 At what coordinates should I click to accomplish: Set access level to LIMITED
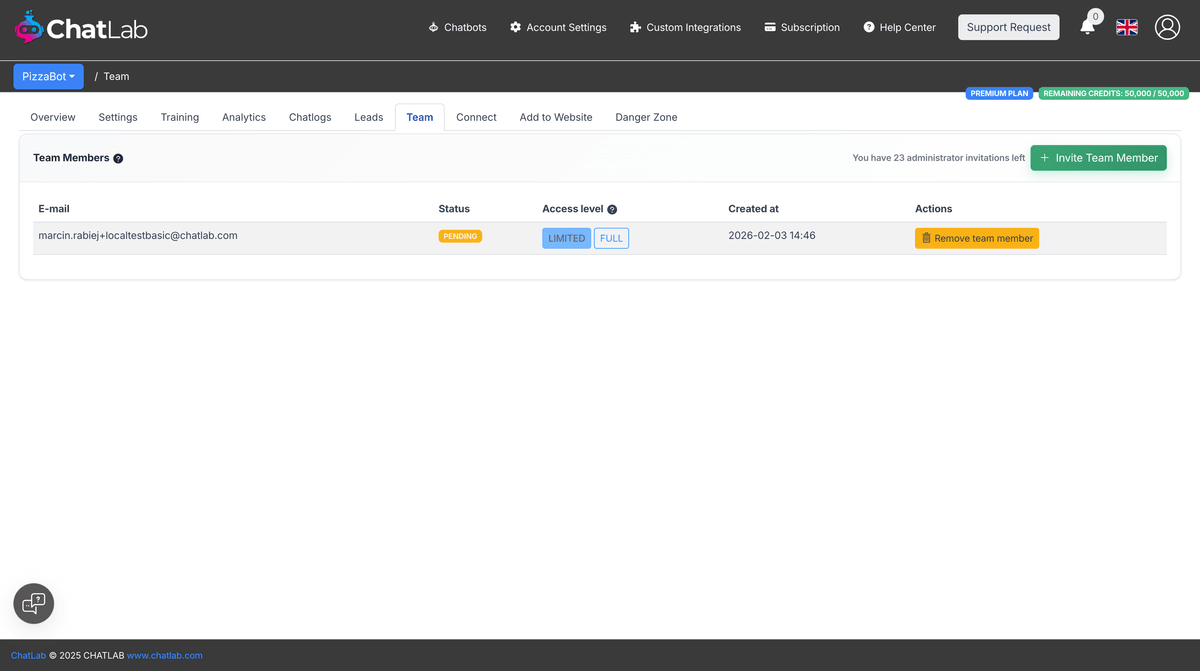coord(566,237)
